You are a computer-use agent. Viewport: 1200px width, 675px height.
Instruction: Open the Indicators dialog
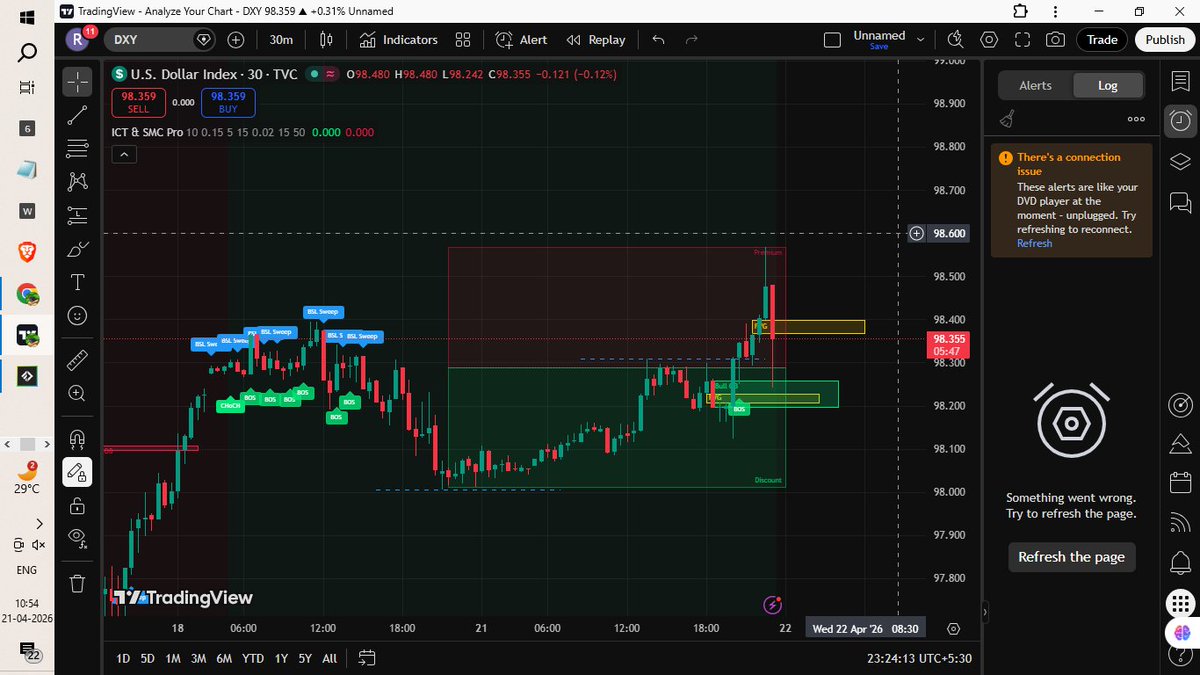pyautogui.click(x=398, y=40)
